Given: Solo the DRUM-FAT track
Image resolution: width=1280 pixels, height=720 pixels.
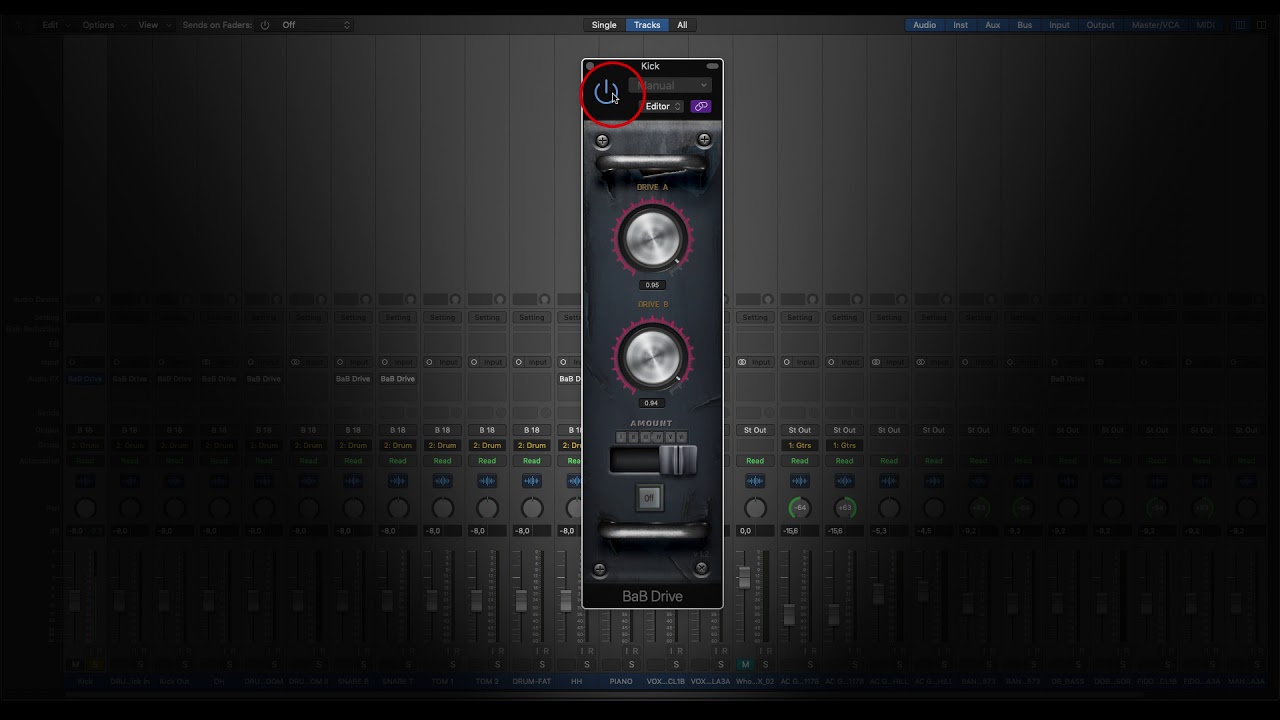Looking at the screenshot, I should (542, 664).
